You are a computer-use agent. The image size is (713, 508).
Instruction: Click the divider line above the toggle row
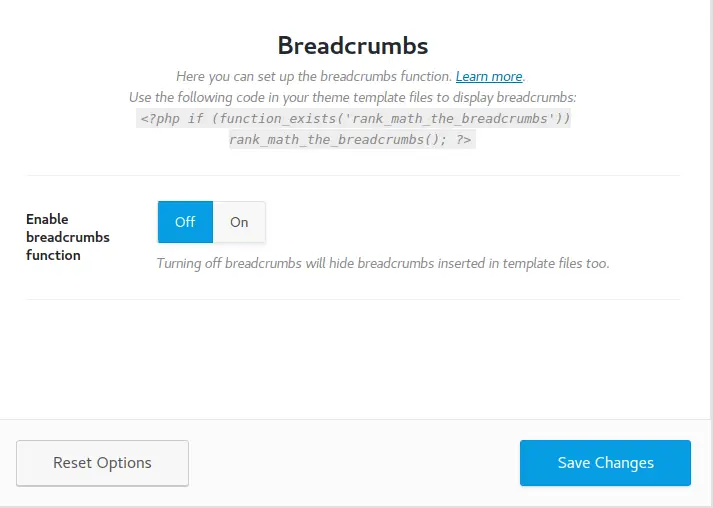(352, 176)
